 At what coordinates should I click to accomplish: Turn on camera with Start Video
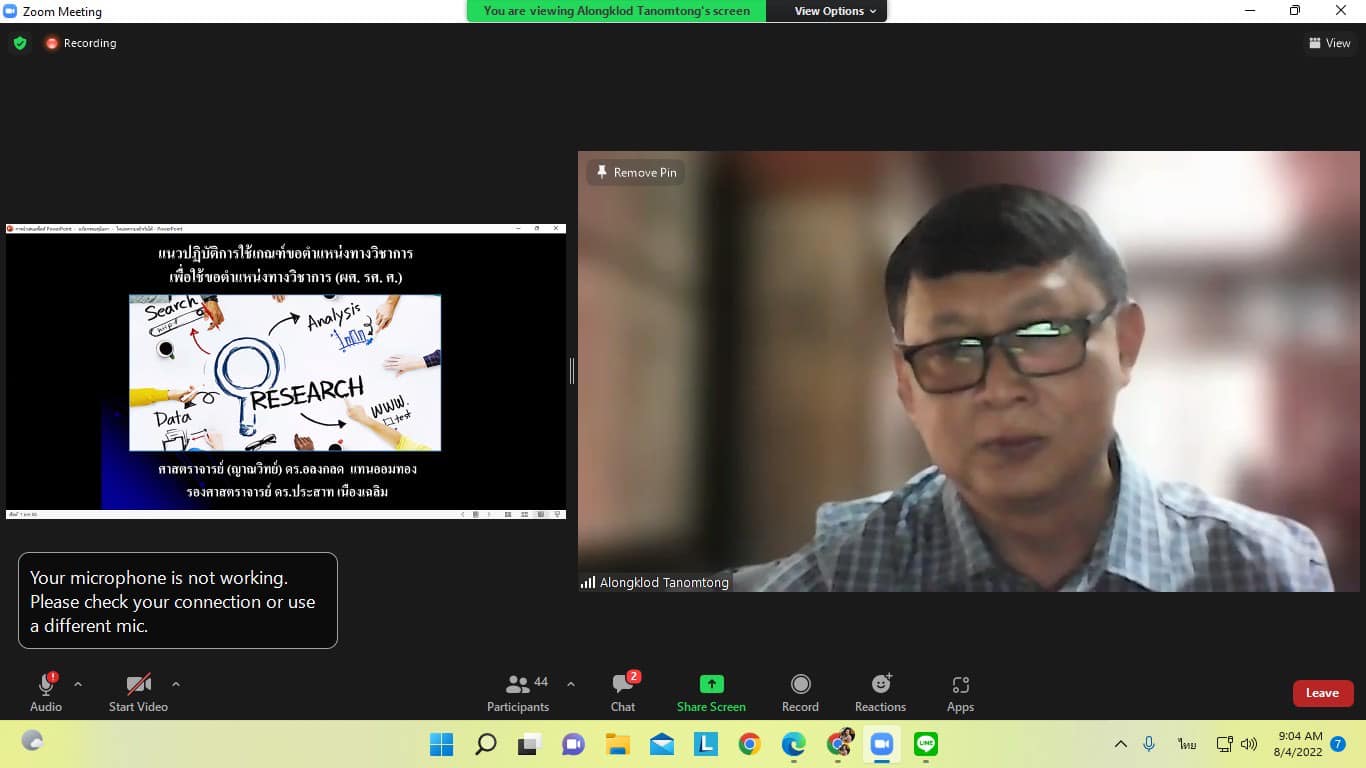[138, 692]
